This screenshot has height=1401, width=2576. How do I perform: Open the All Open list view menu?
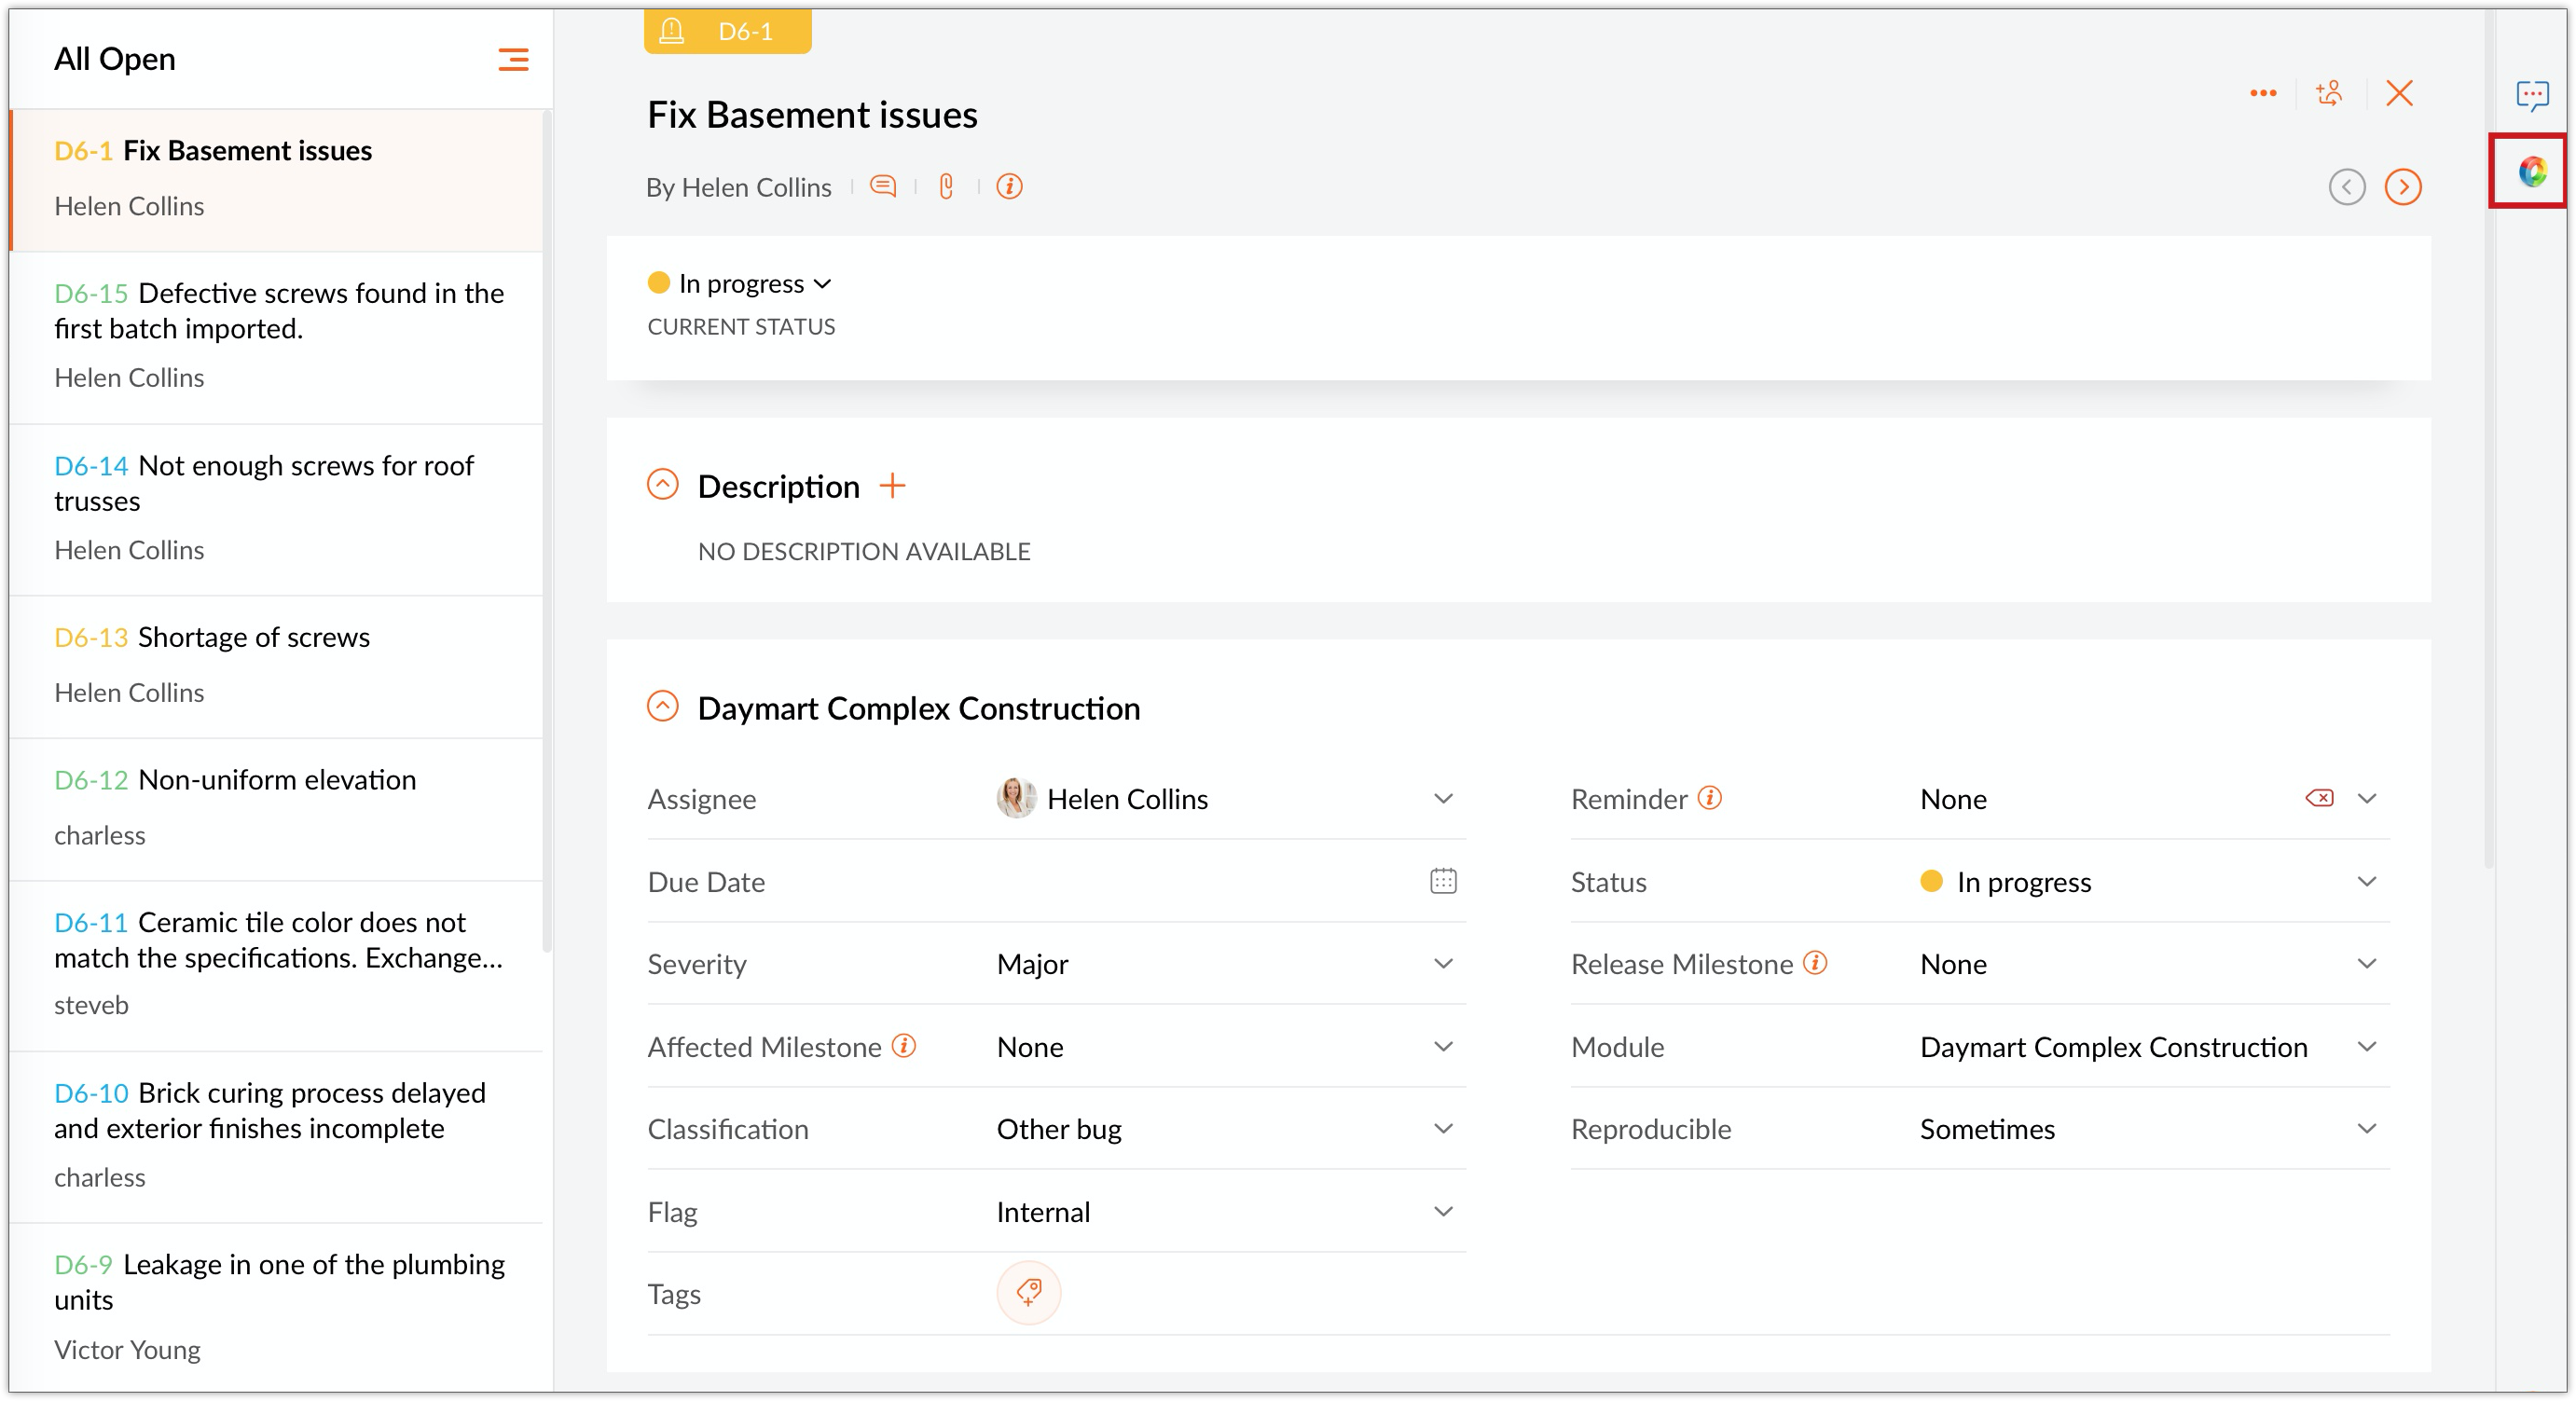click(513, 60)
